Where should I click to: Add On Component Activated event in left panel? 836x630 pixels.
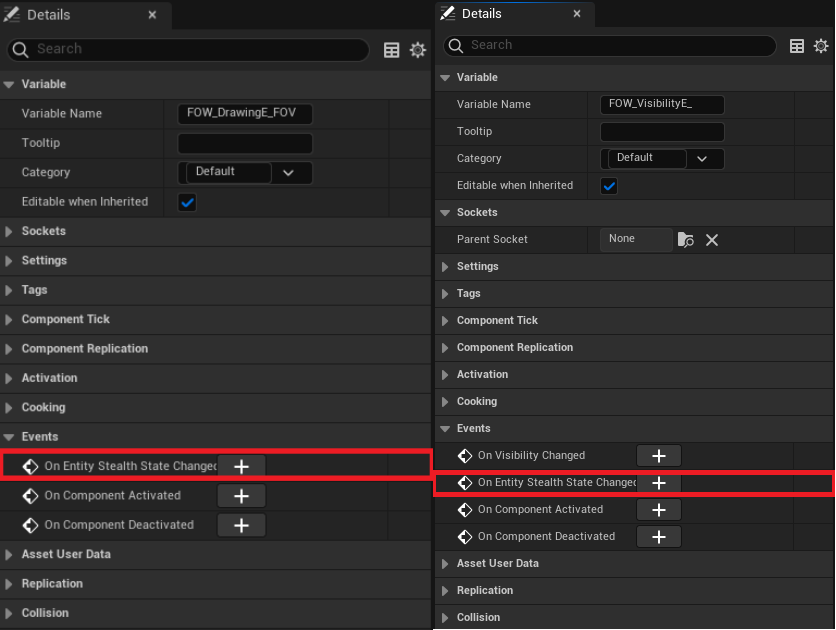point(242,496)
